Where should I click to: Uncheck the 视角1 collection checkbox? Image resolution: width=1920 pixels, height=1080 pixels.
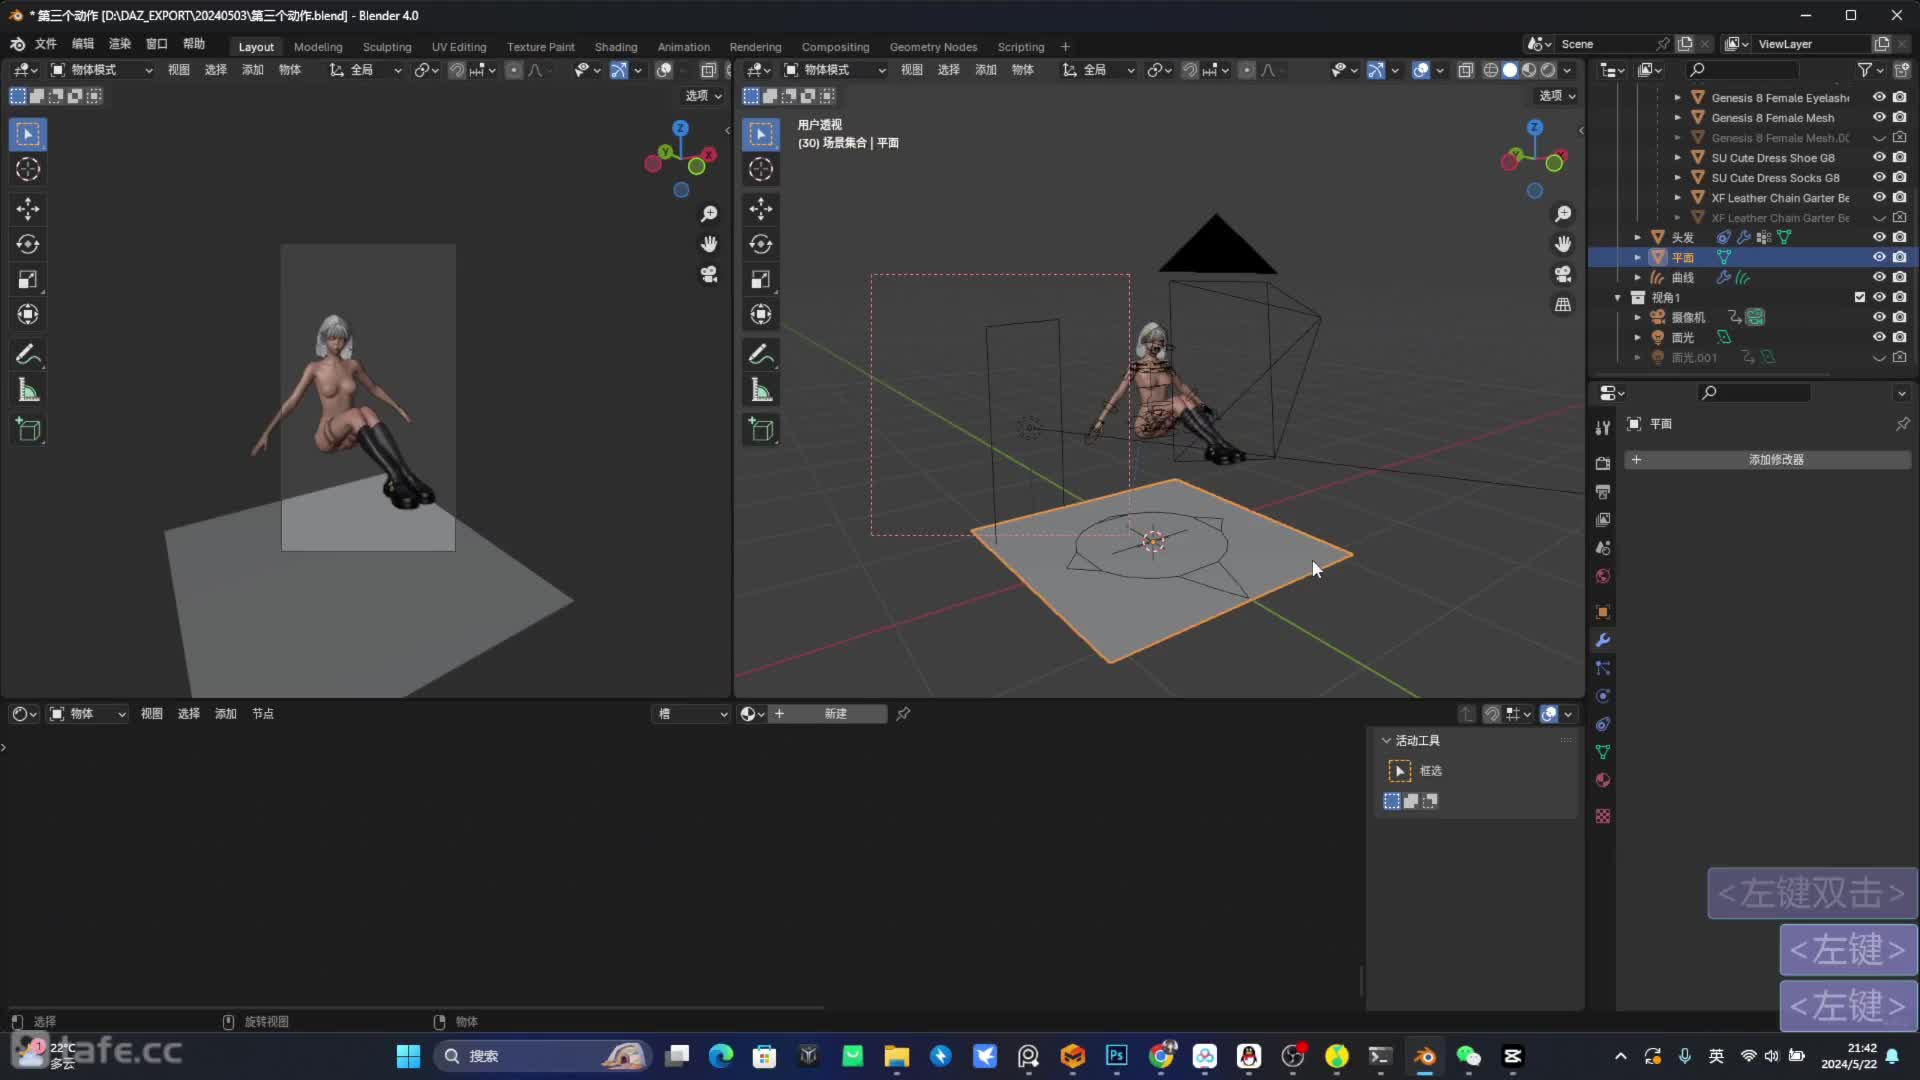pyautogui.click(x=1860, y=297)
